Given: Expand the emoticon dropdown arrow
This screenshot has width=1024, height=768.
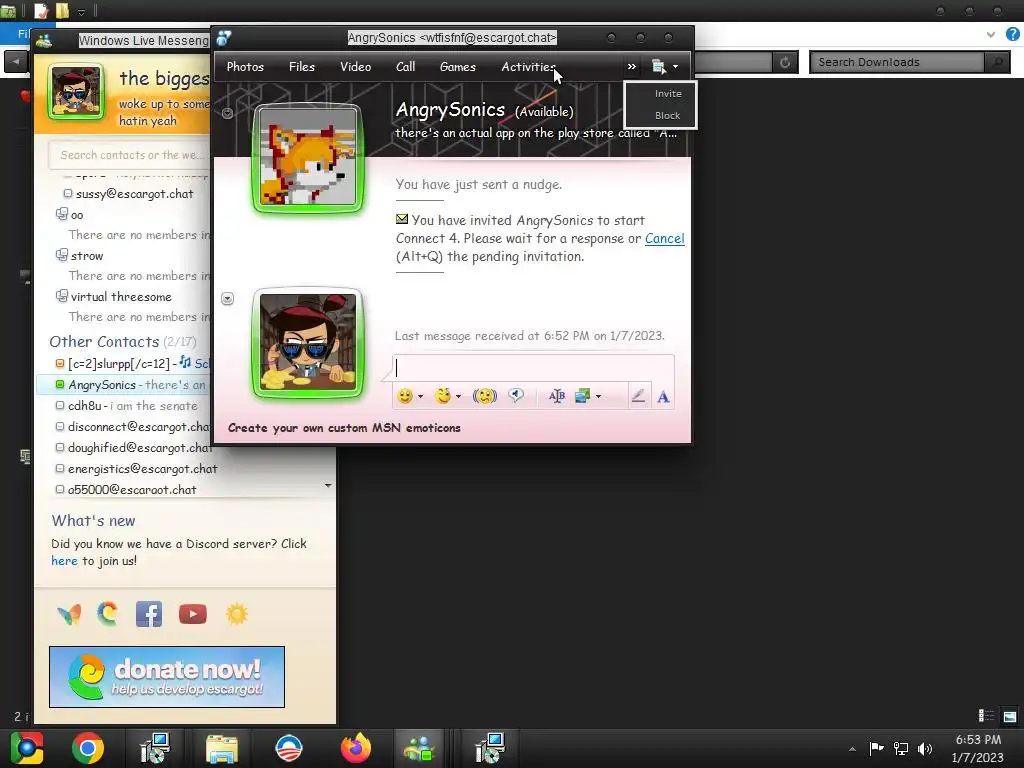Looking at the screenshot, I should pos(421,396).
